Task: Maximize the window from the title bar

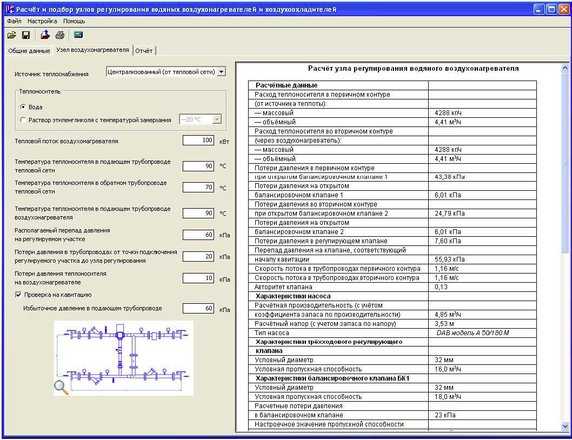Action: coord(552,9)
